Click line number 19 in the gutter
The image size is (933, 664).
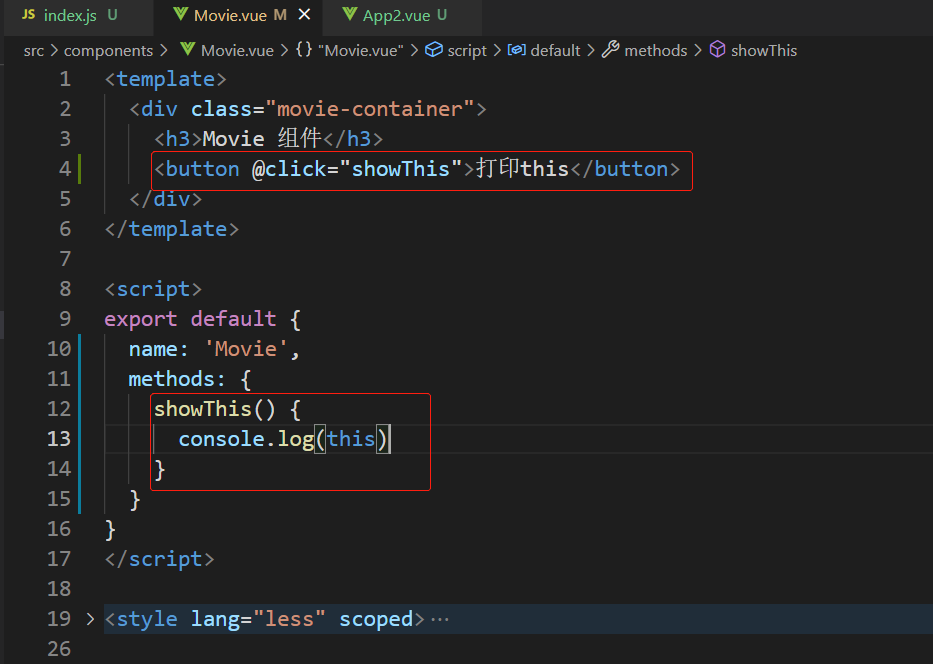click(59, 619)
